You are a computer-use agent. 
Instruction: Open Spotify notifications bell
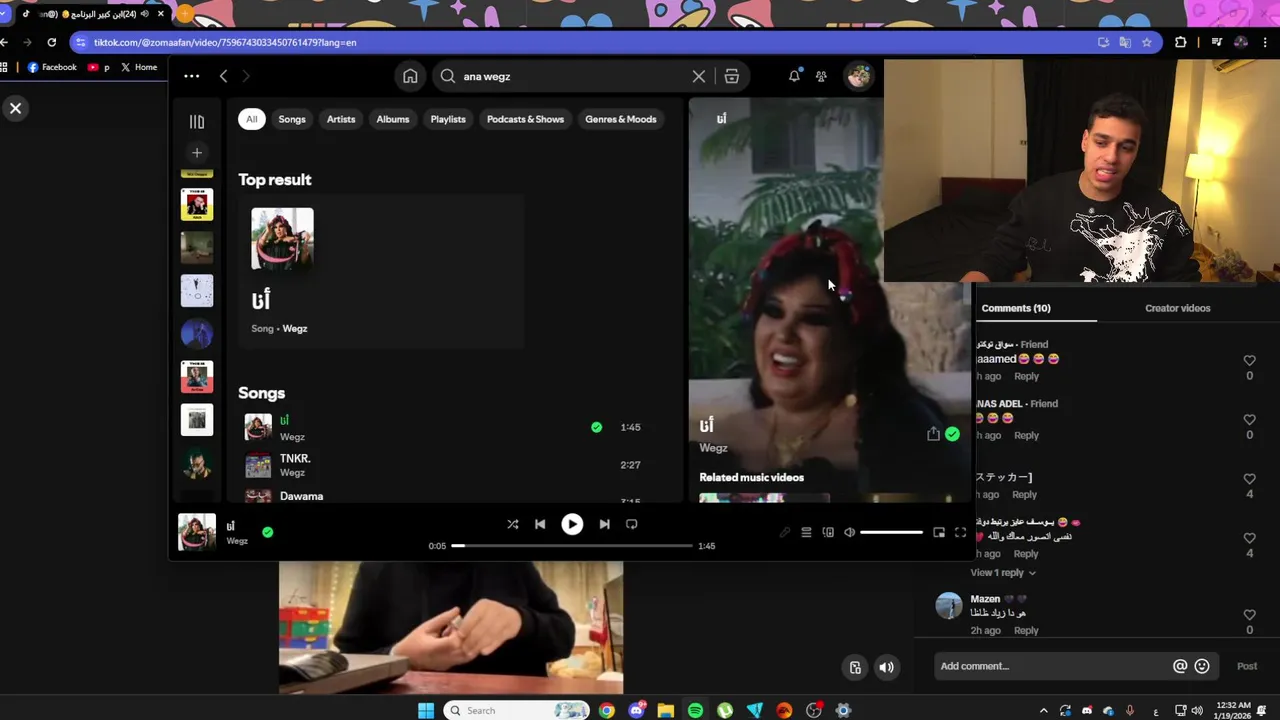click(794, 76)
